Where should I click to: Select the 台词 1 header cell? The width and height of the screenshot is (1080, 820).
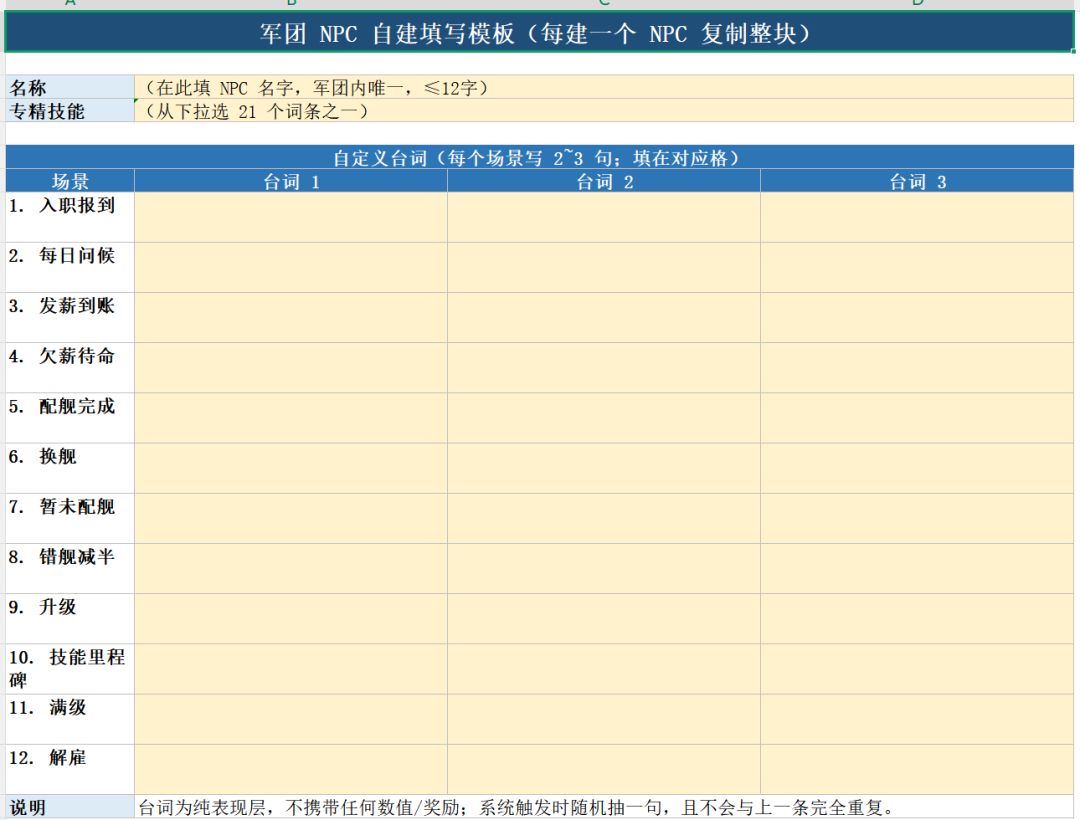click(x=291, y=181)
